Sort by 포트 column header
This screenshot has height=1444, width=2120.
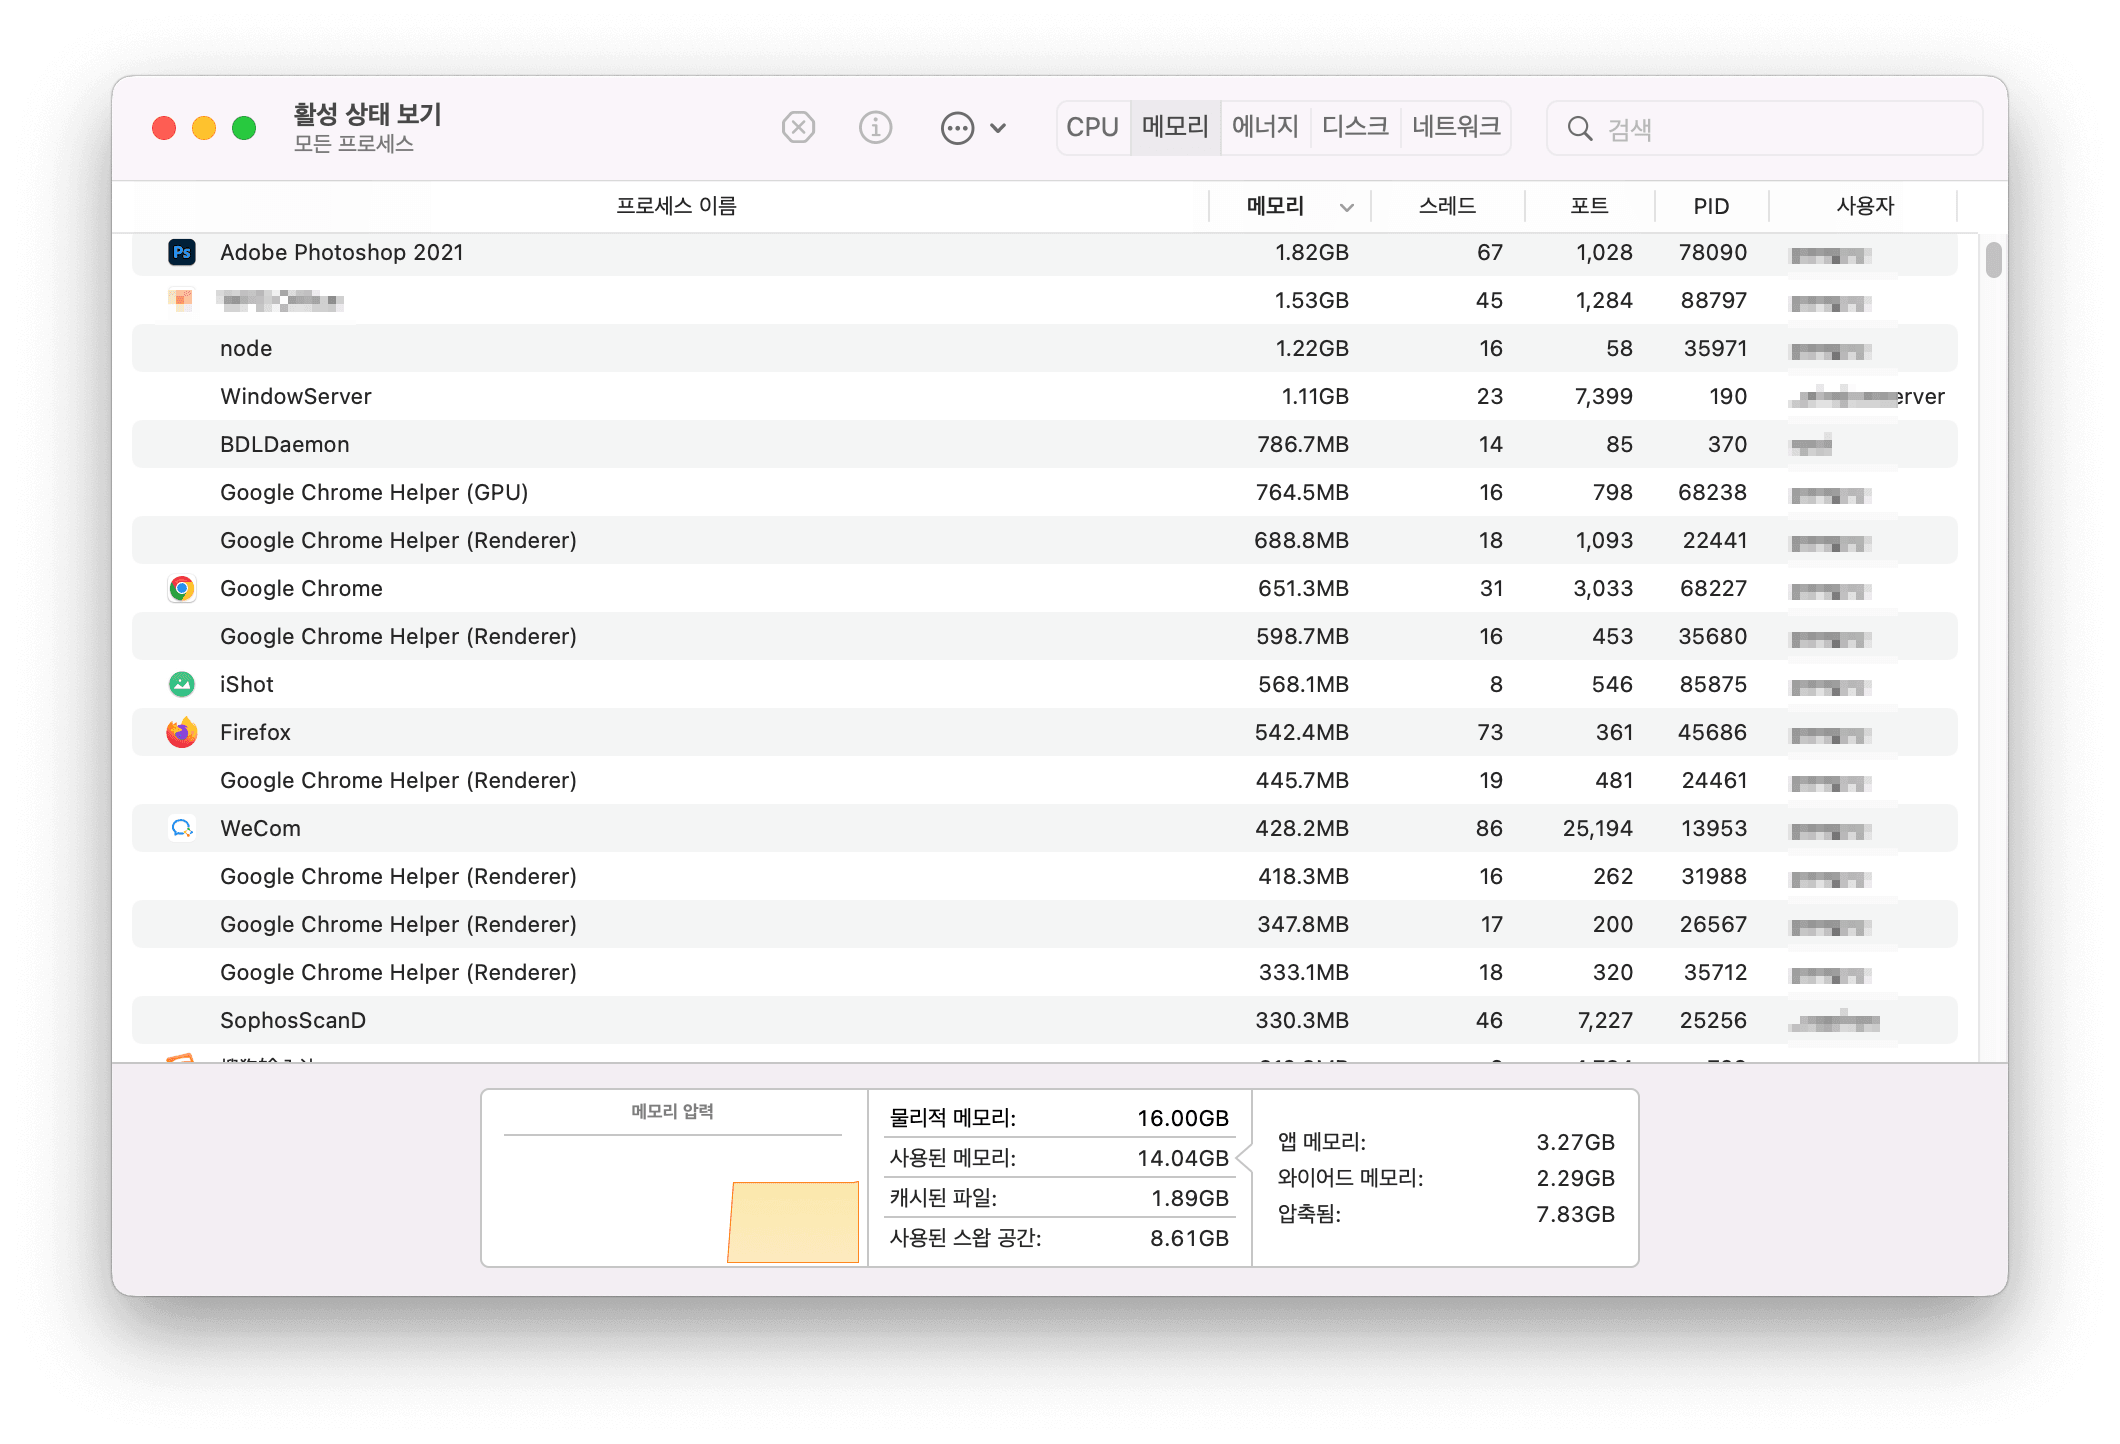[1589, 206]
